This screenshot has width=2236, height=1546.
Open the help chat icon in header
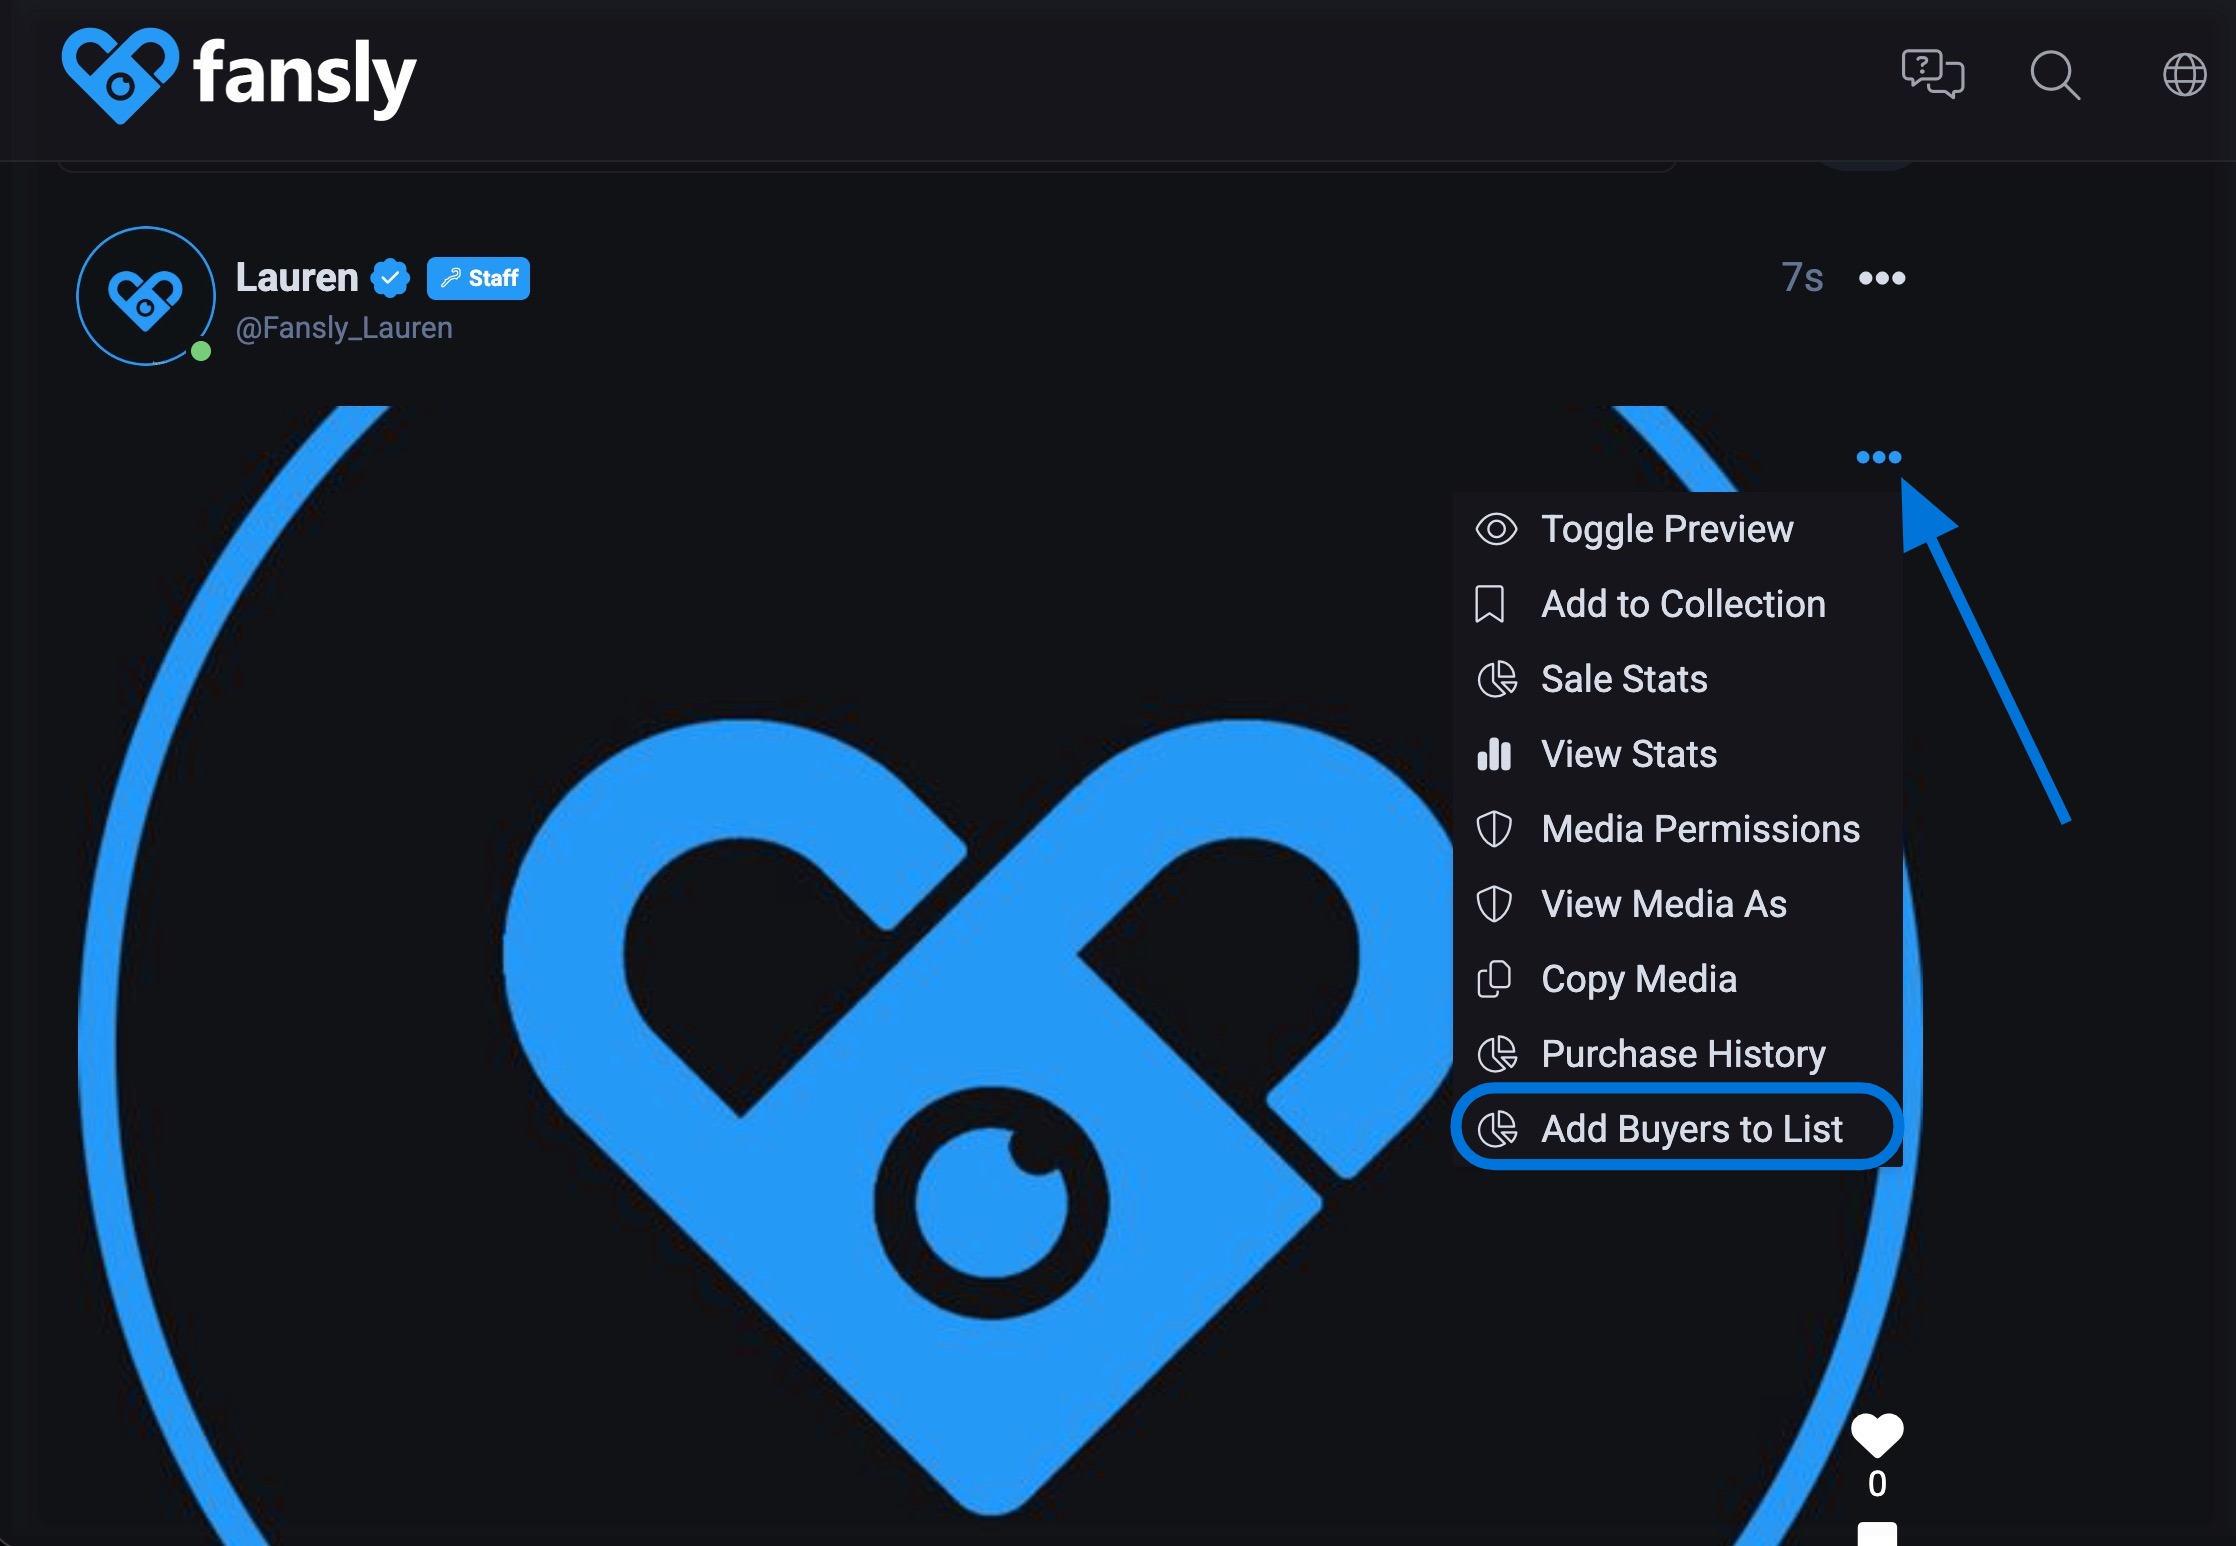tap(1932, 75)
